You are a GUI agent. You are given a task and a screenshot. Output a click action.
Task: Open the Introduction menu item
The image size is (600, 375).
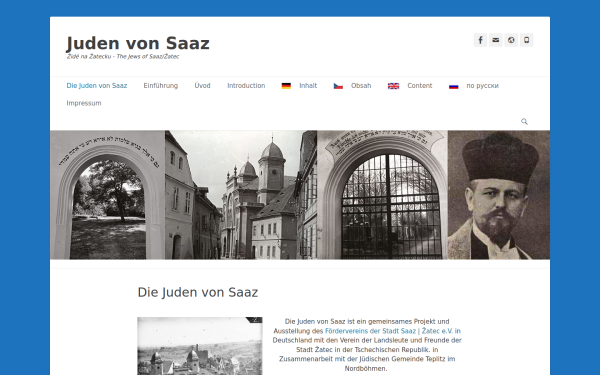[246, 86]
